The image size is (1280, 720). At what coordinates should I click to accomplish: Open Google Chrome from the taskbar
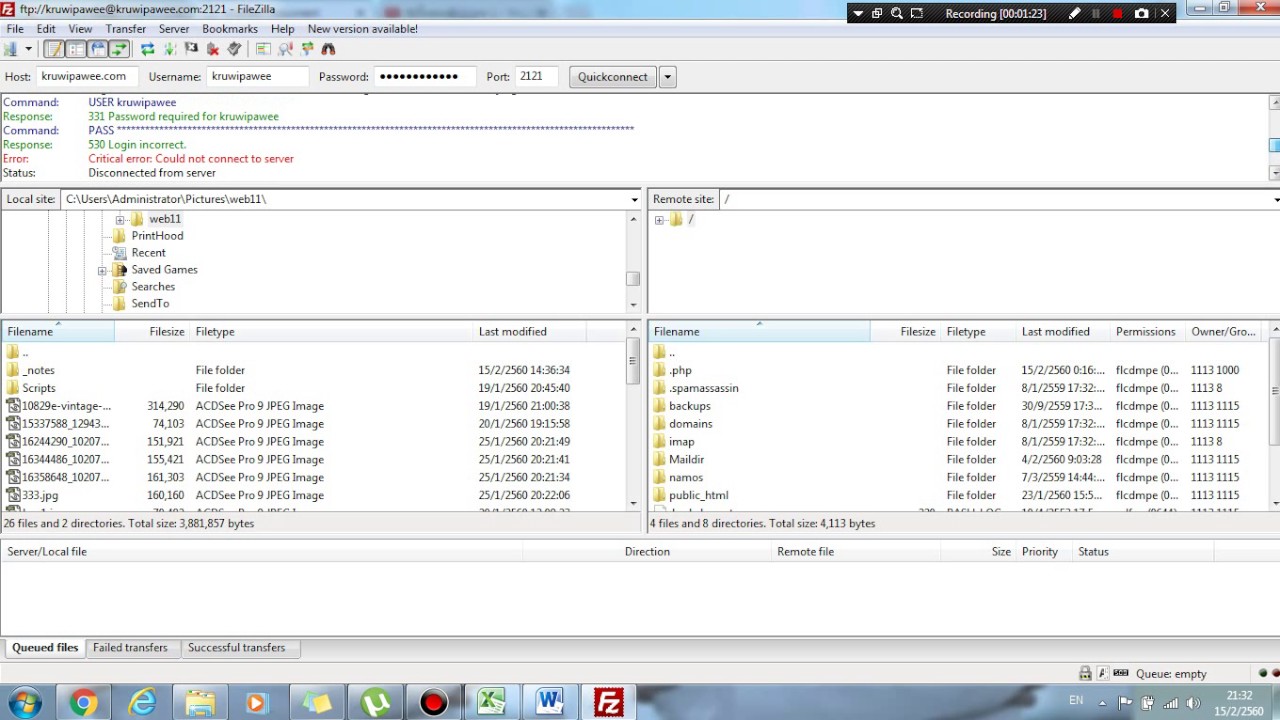[83, 703]
